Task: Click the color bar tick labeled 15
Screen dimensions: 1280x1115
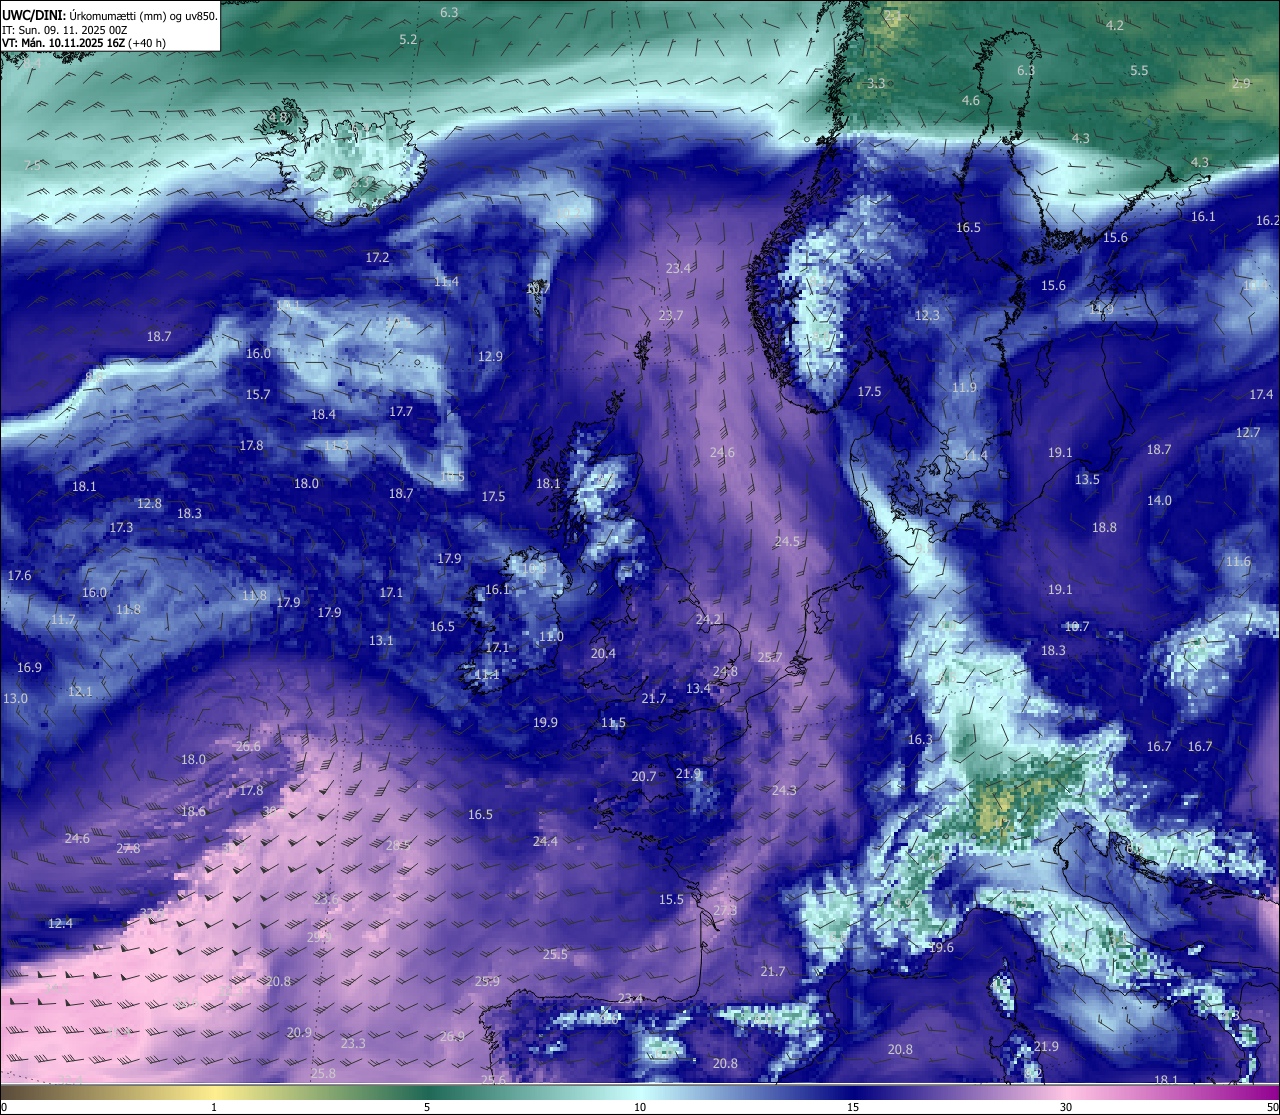Action: pyautogui.click(x=853, y=1107)
